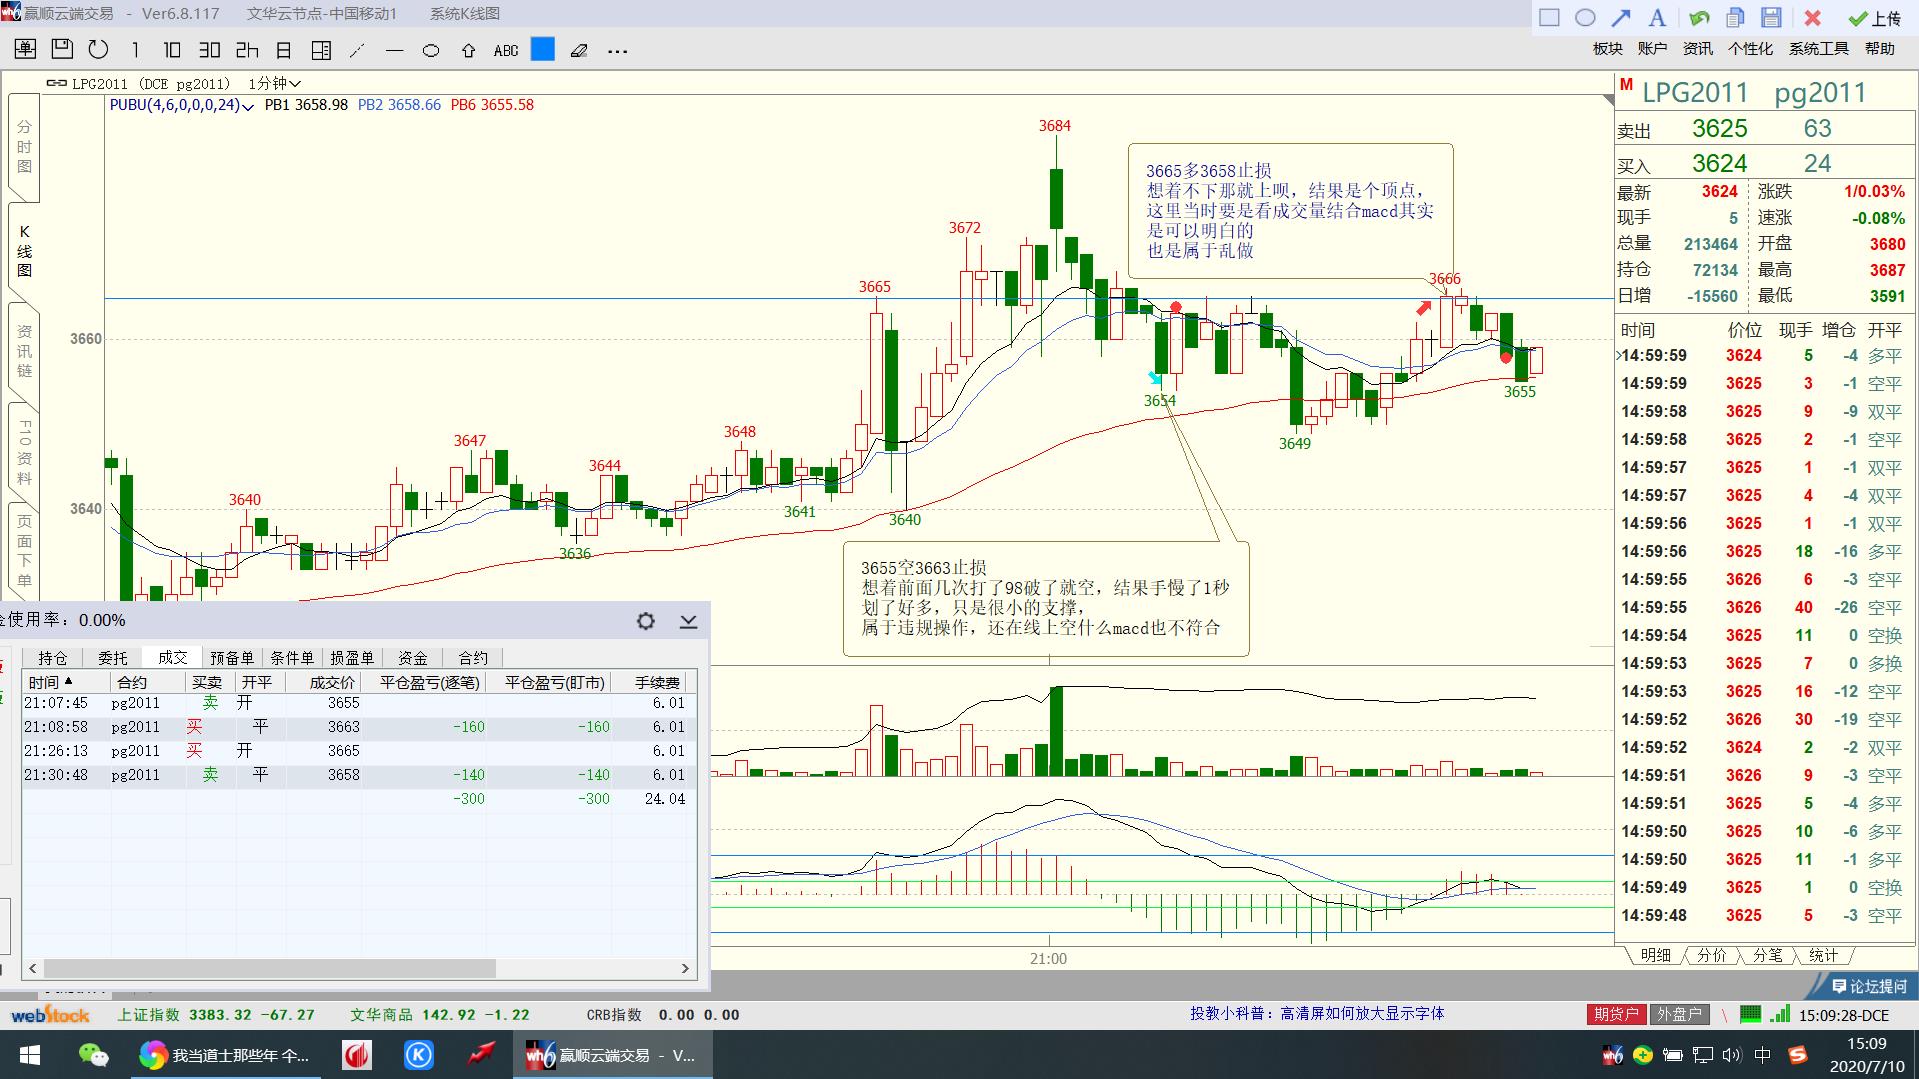
Task: Switch to the F10资料 side tab
Action: [x=24, y=452]
